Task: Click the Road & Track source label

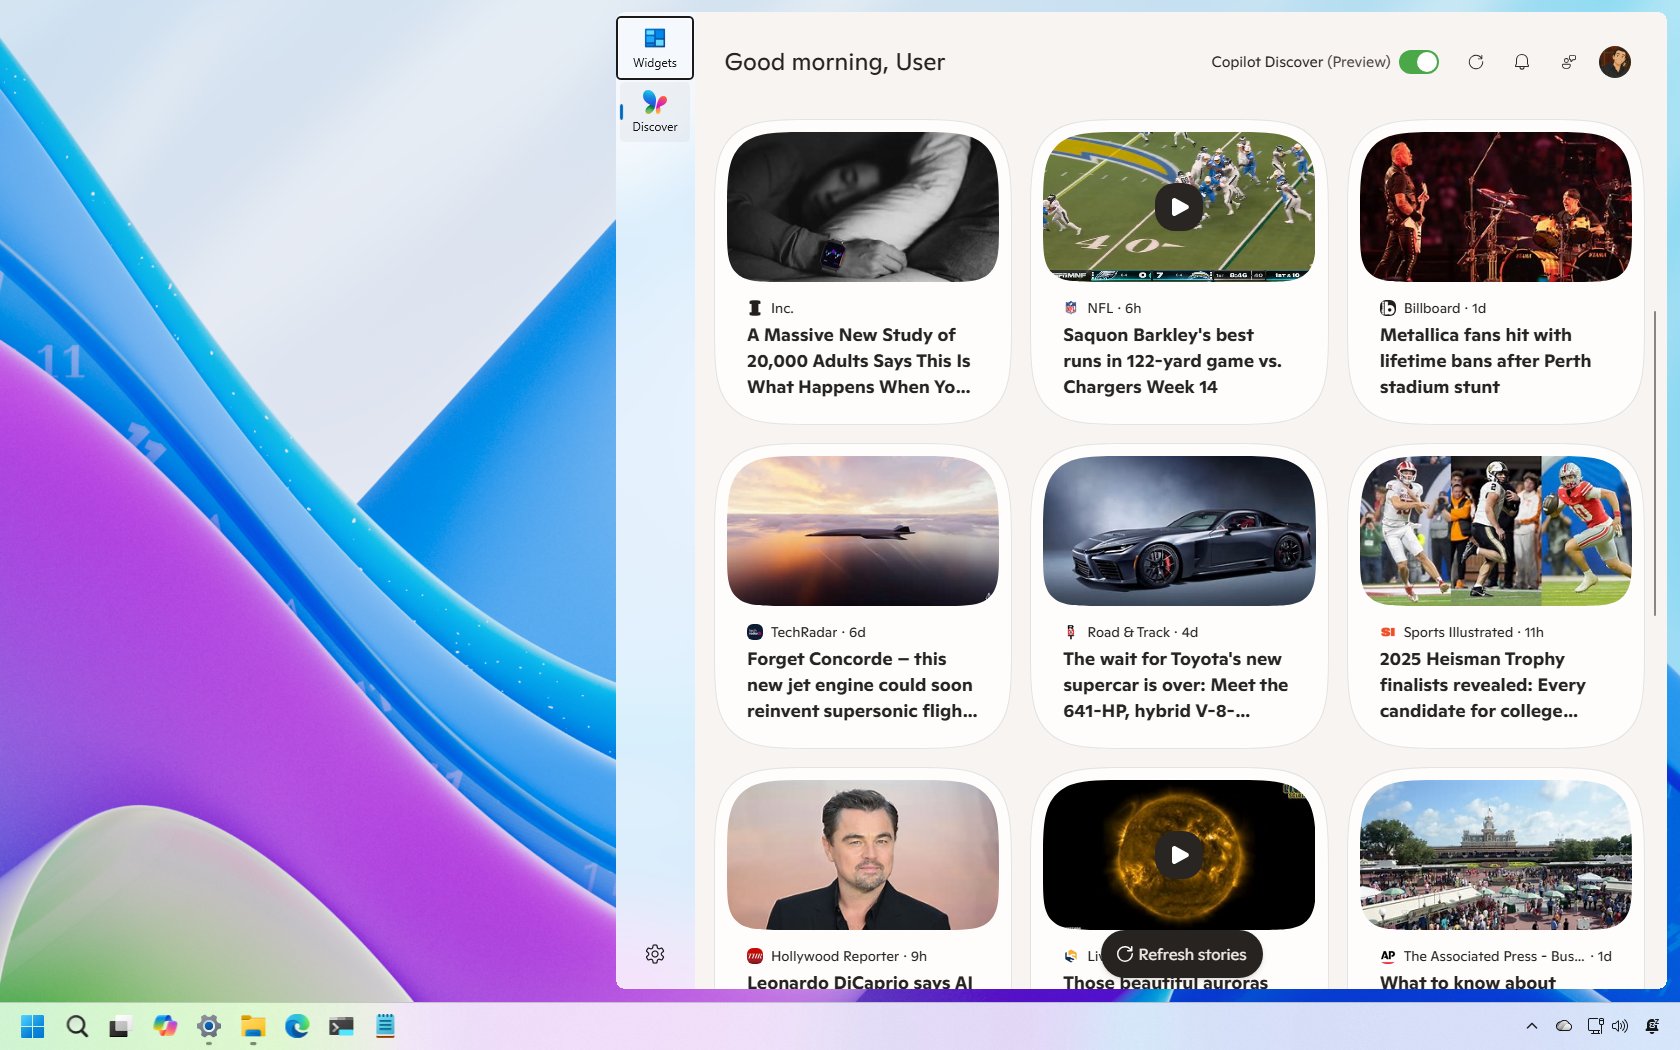Action: pos(1128,632)
